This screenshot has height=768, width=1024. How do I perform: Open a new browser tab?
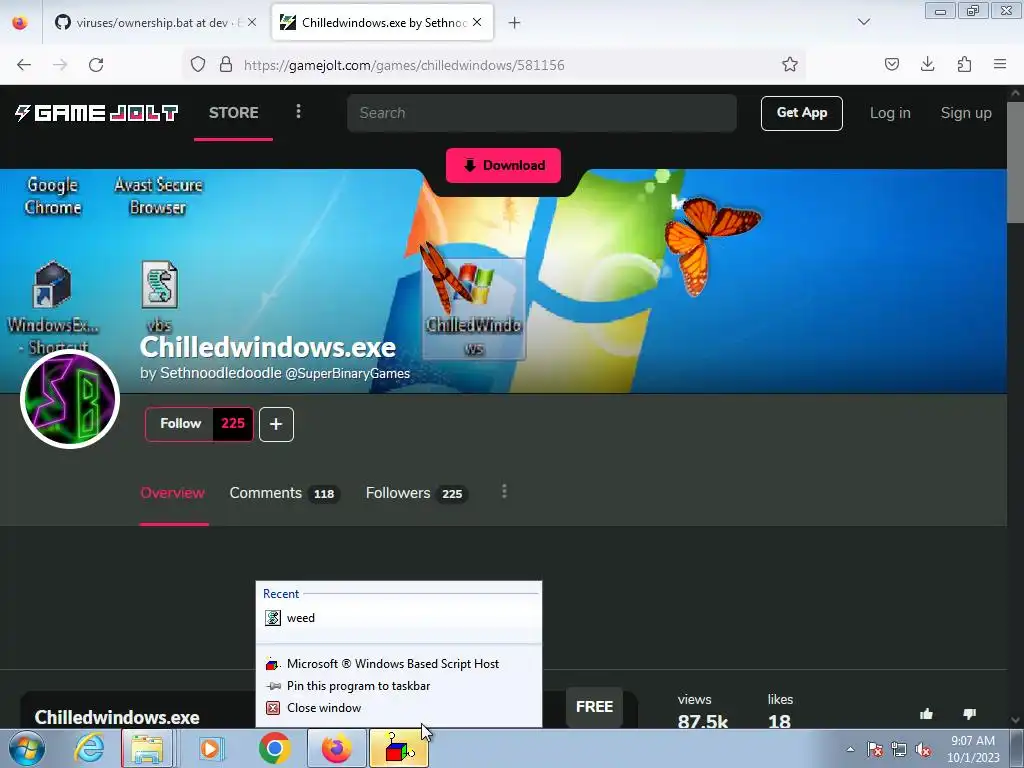click(515, 23)
